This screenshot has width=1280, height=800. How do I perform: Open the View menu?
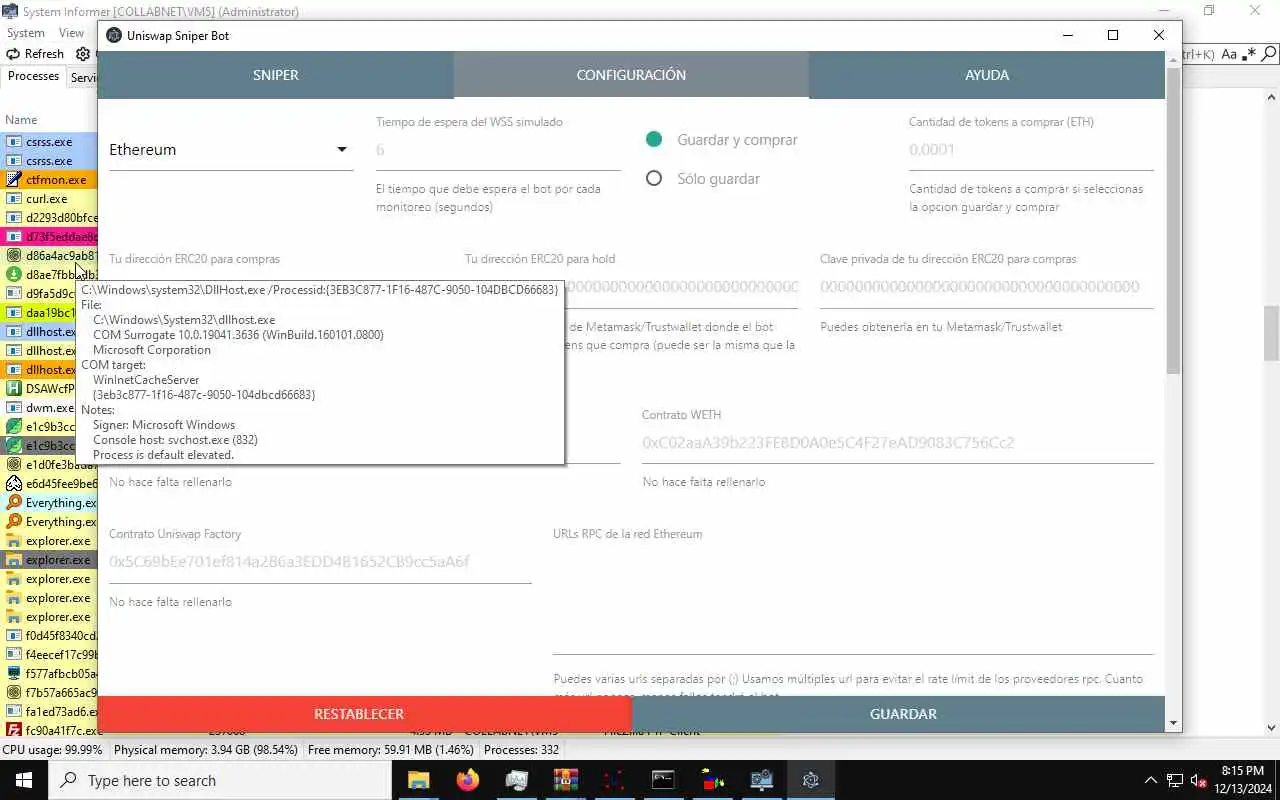click(72, 33)
